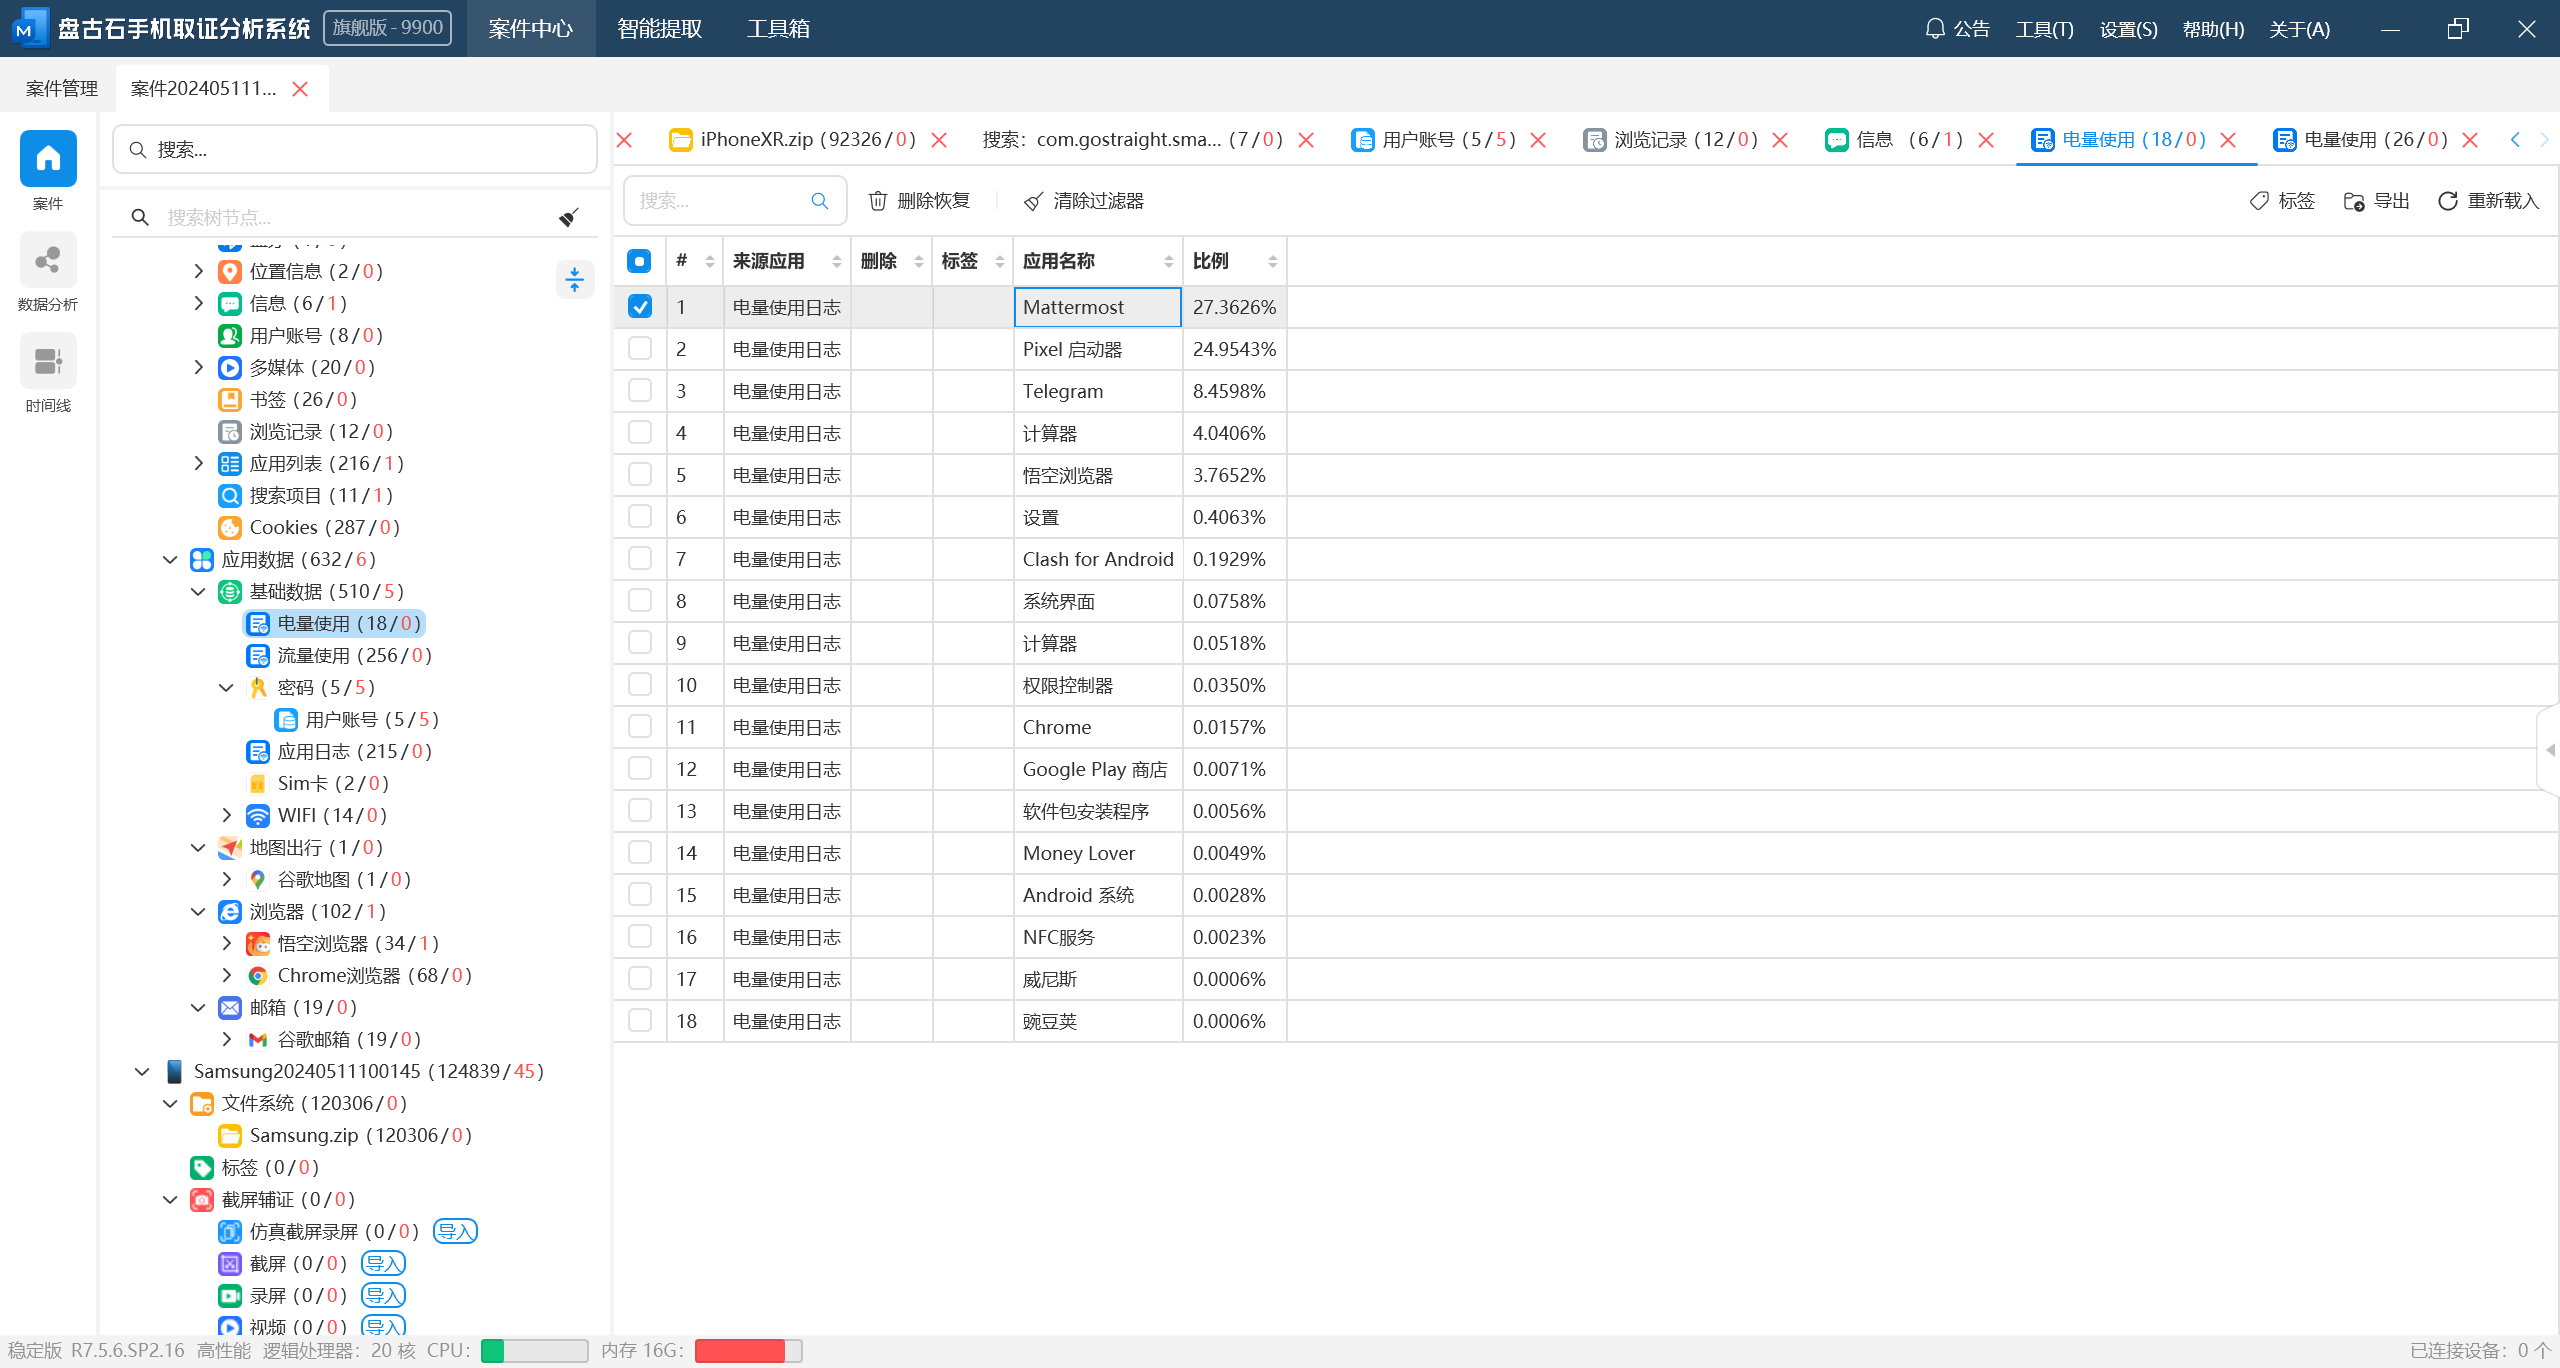The height and width of the screenshot is (1368, 2560).
Task: Click the collapse-all tree icon
Action: coord(574,279)
